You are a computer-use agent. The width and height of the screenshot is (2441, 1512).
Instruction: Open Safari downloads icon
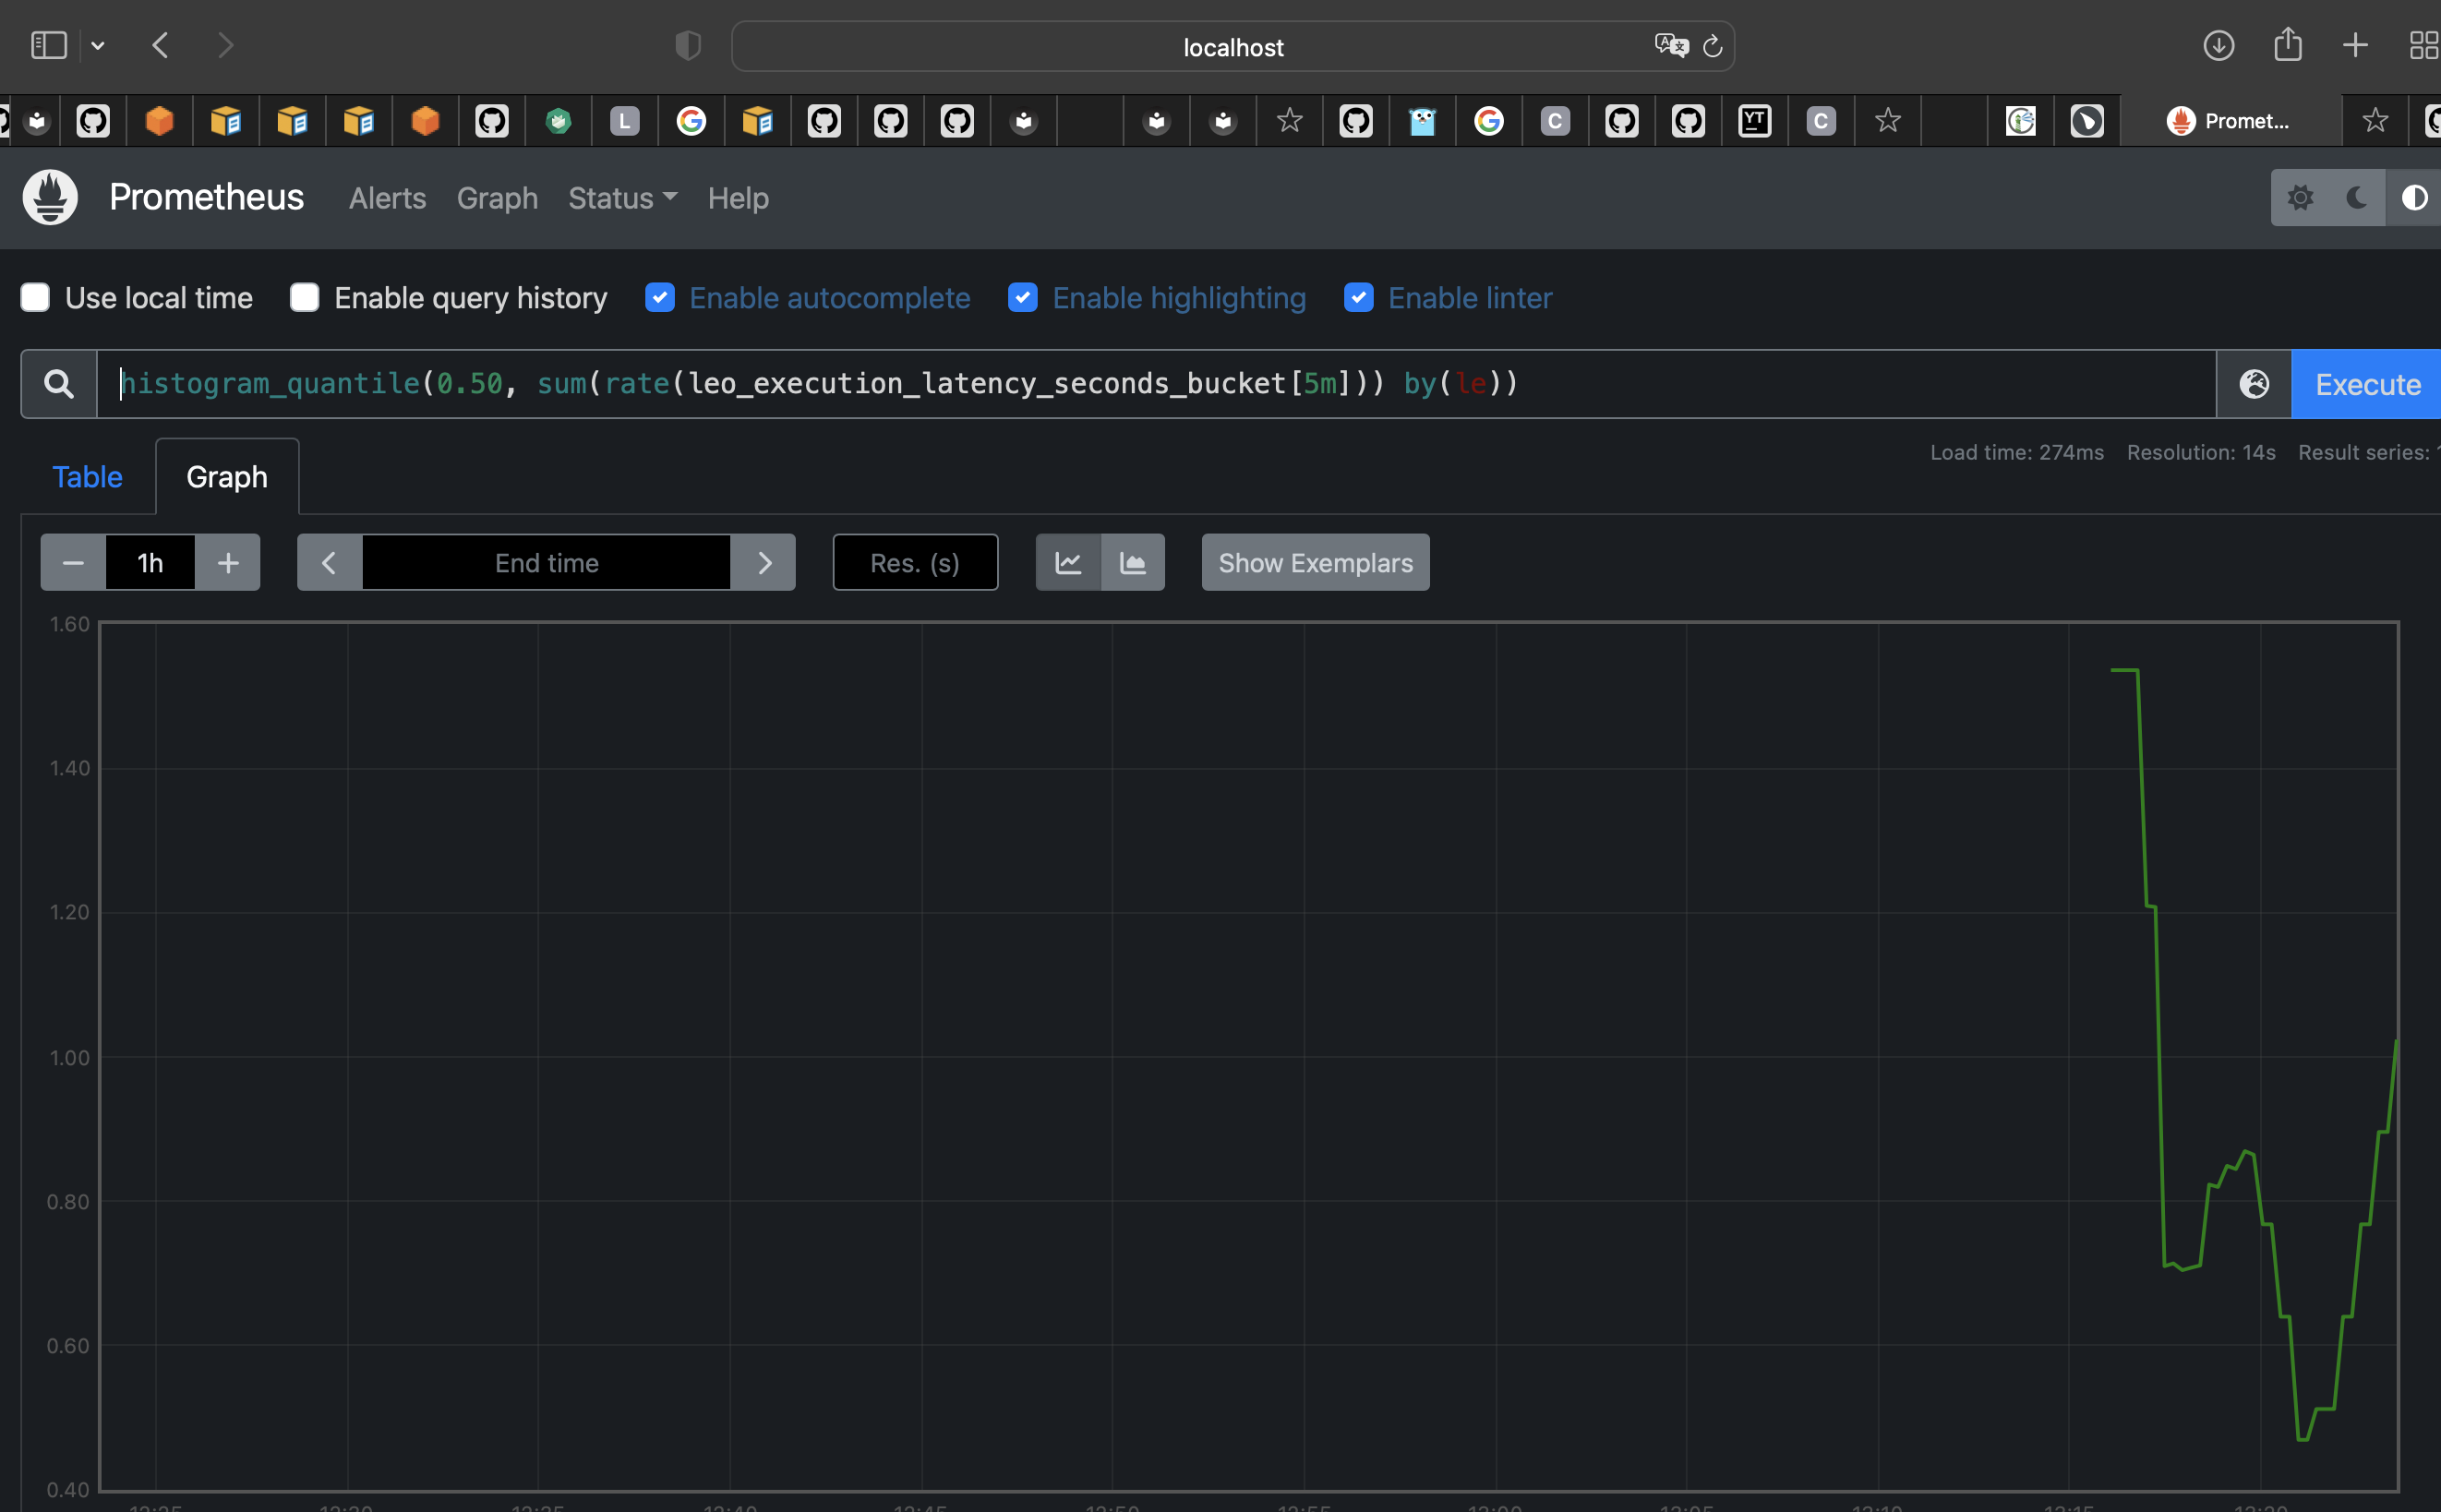tap(2218, 46)
